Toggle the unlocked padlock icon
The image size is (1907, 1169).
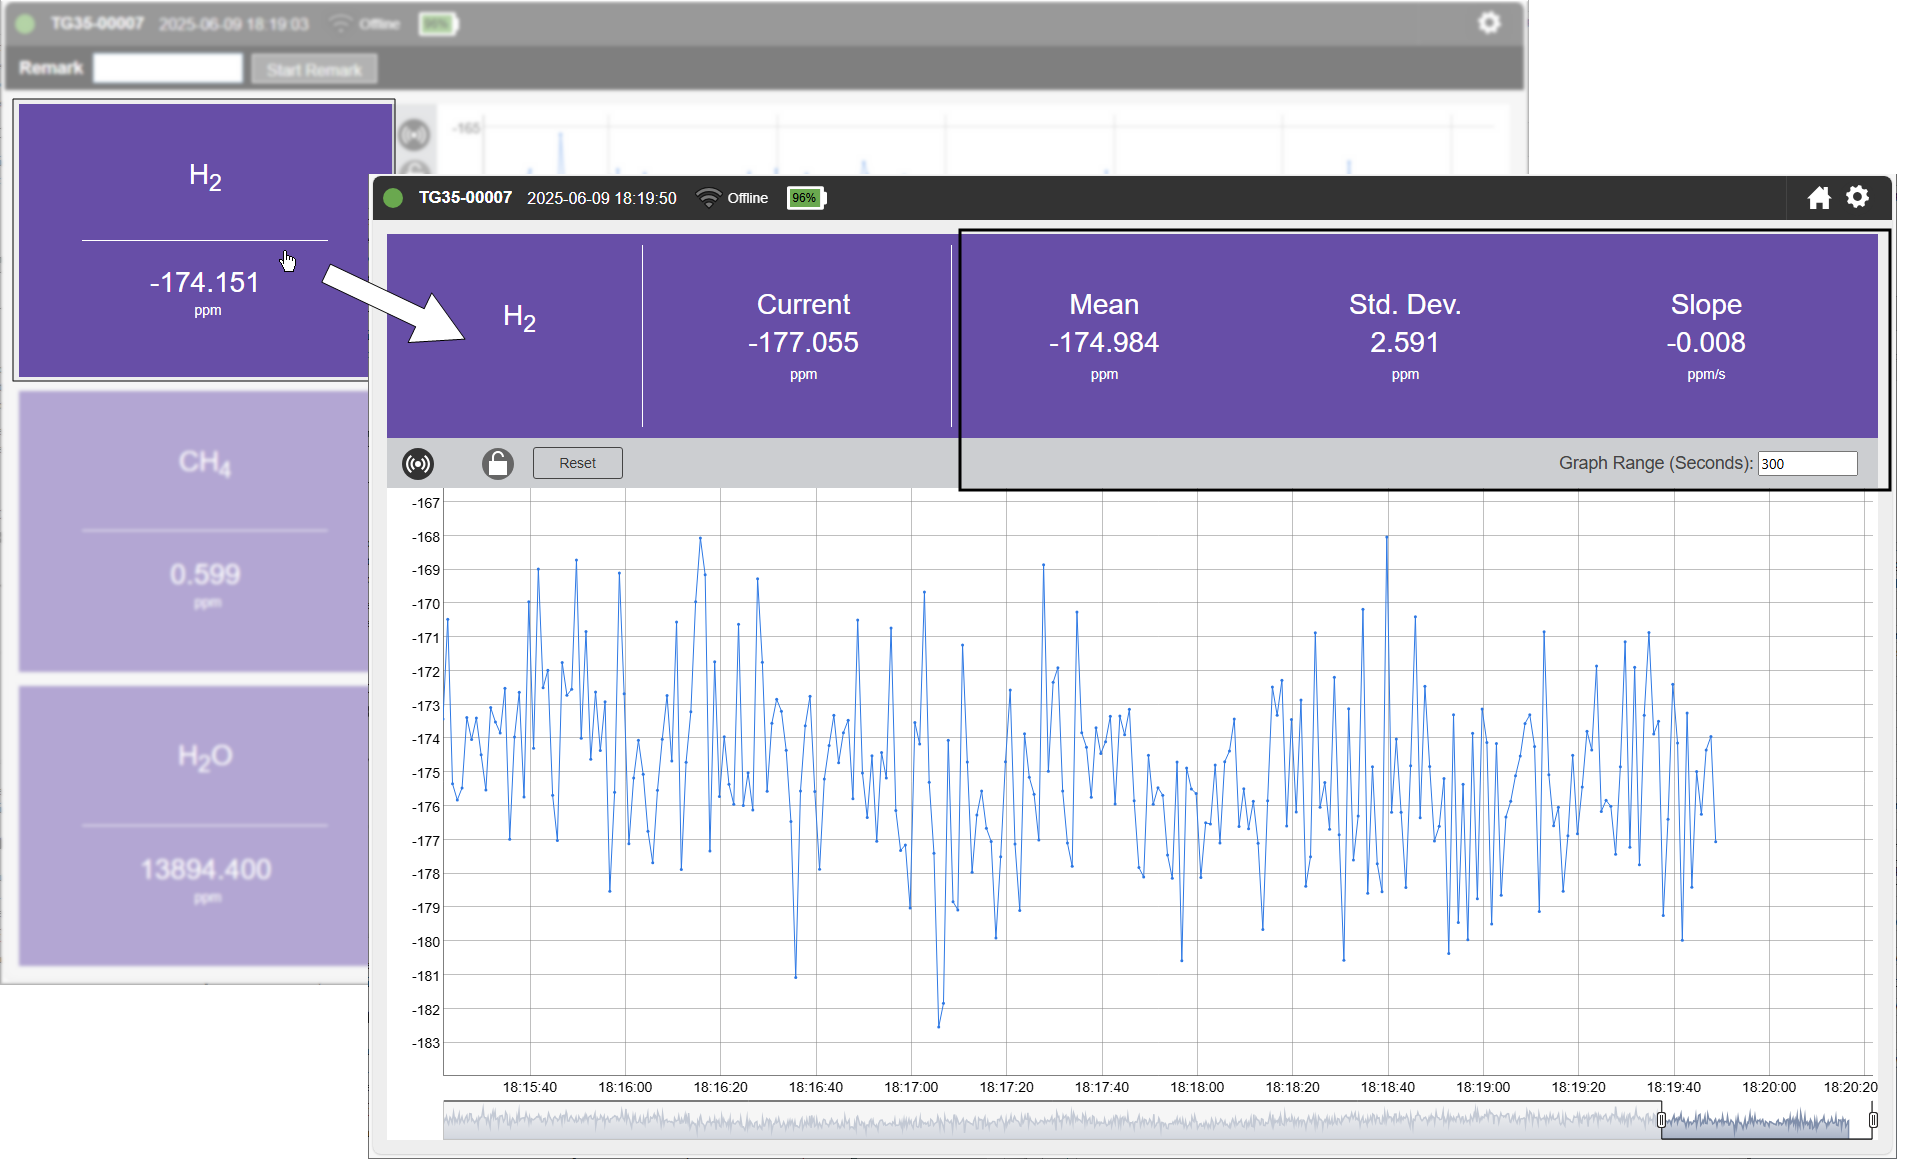tap(497, 464)
